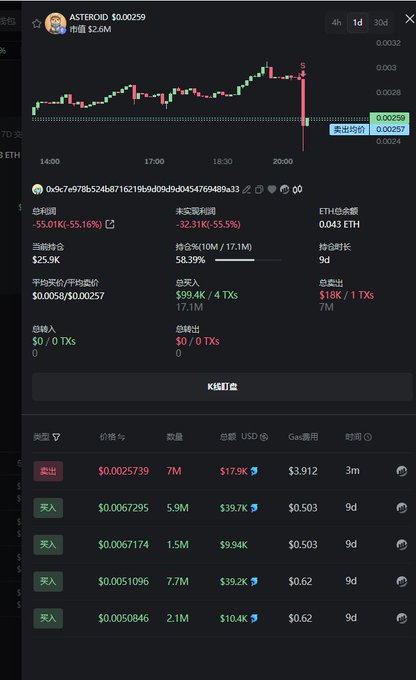Image resolution: width=416 pixels, height=680 pixels.
Task: Click the quantity 7.7M in trade table
Action: point(177,582)
